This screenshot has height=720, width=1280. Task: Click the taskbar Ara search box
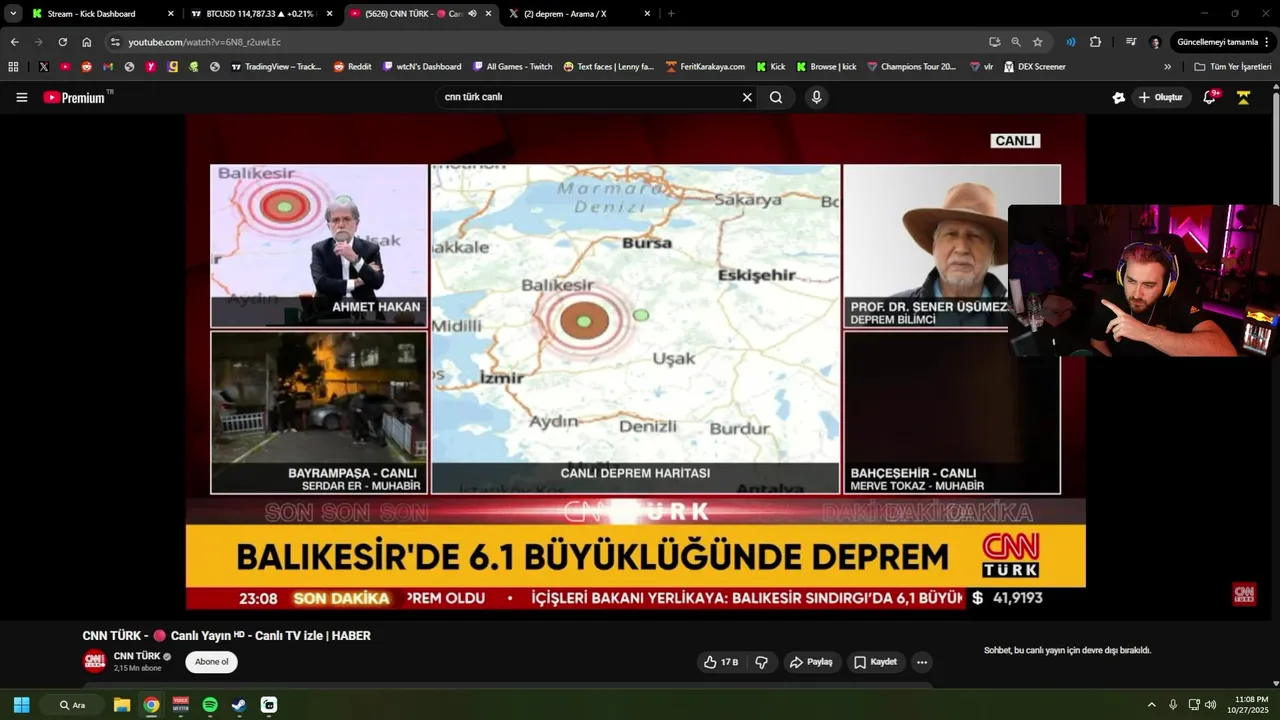tap(73, 705)
